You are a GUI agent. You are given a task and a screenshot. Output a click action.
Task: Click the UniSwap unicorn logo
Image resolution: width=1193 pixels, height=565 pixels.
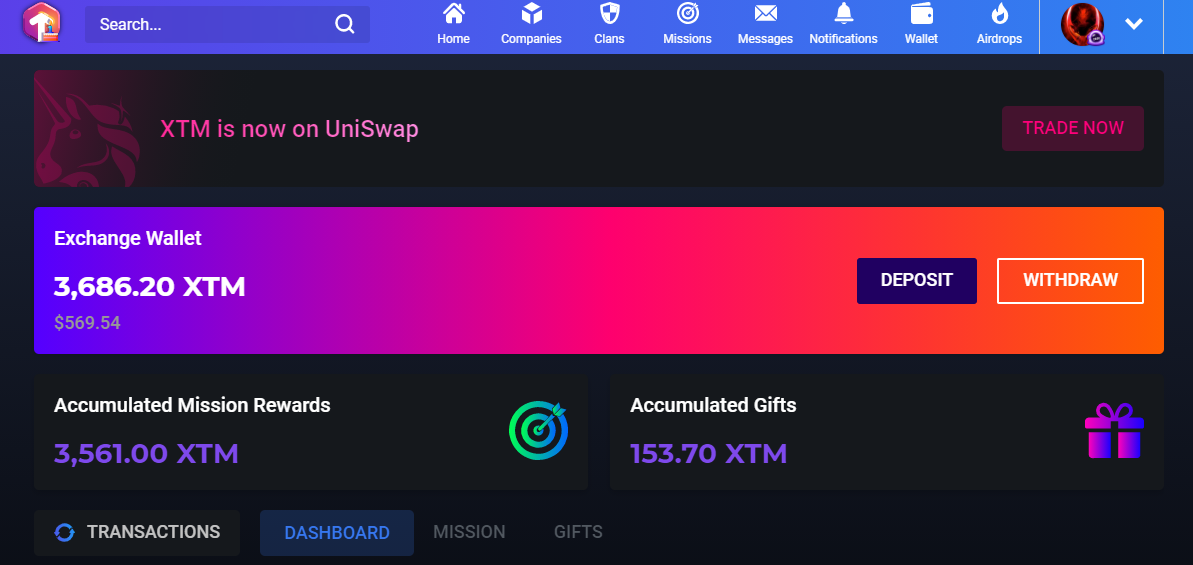[87, 129]
